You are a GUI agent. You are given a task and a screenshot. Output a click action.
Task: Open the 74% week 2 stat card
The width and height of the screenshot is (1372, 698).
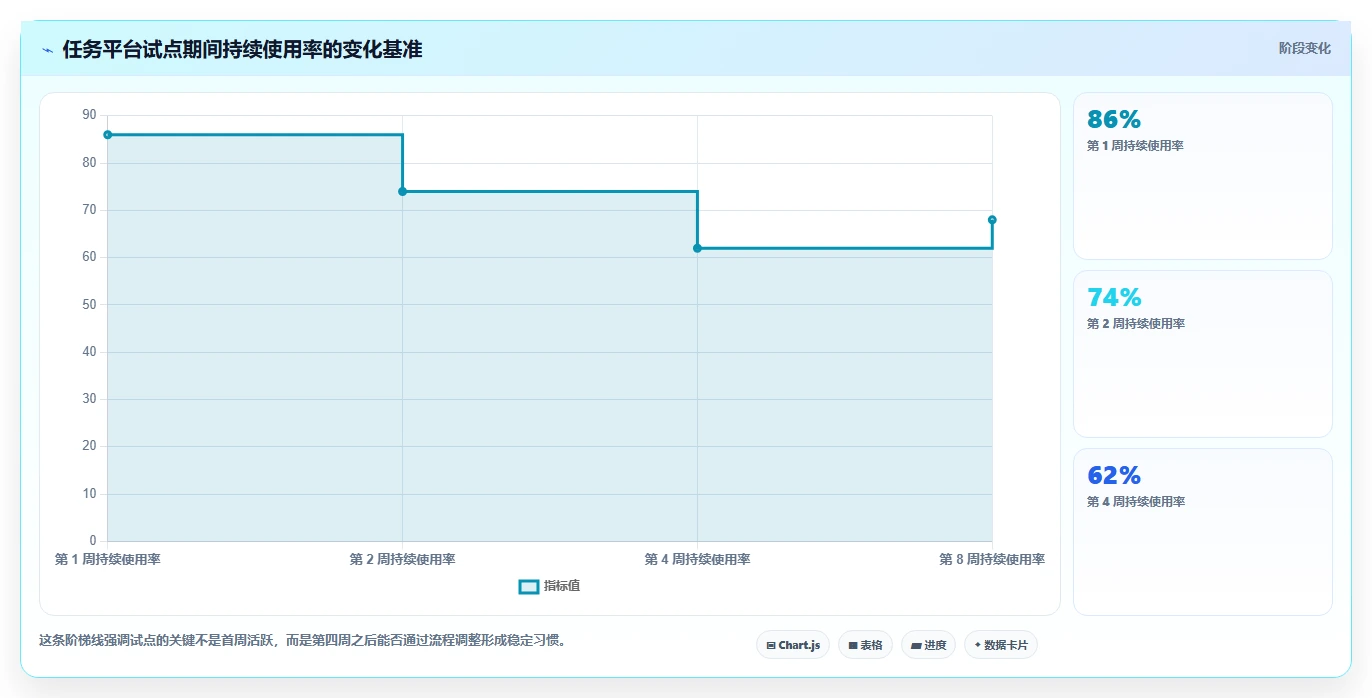tap(1202, 354)
